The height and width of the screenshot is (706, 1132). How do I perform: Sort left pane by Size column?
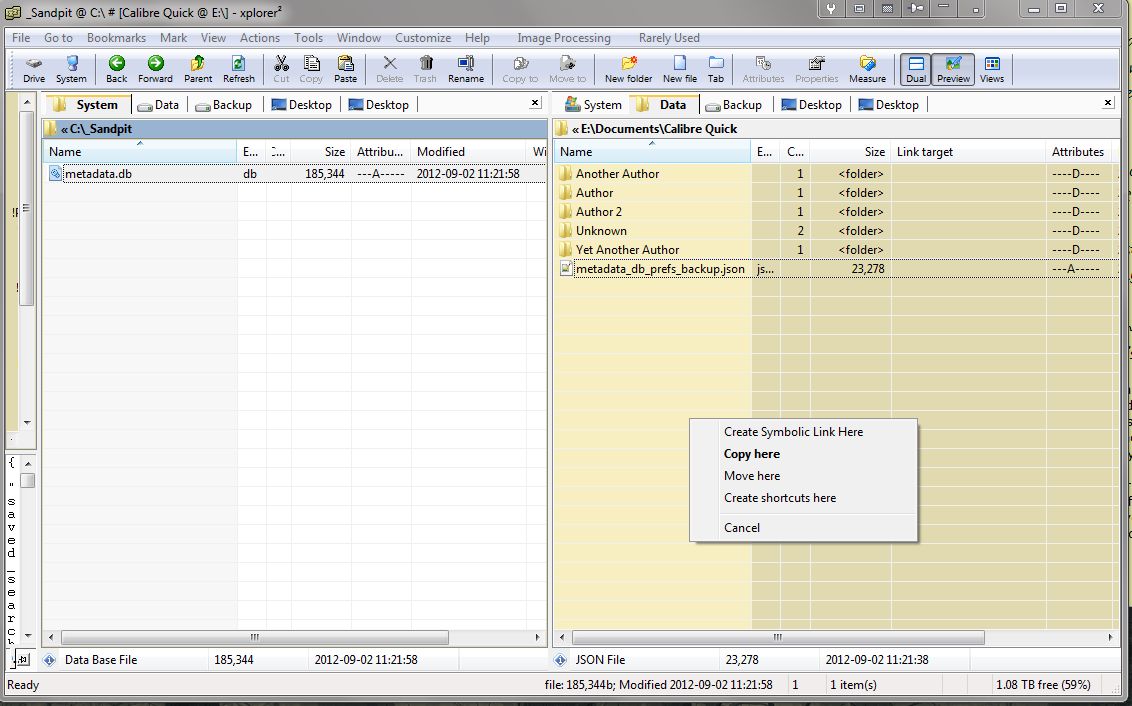point(321,152)
